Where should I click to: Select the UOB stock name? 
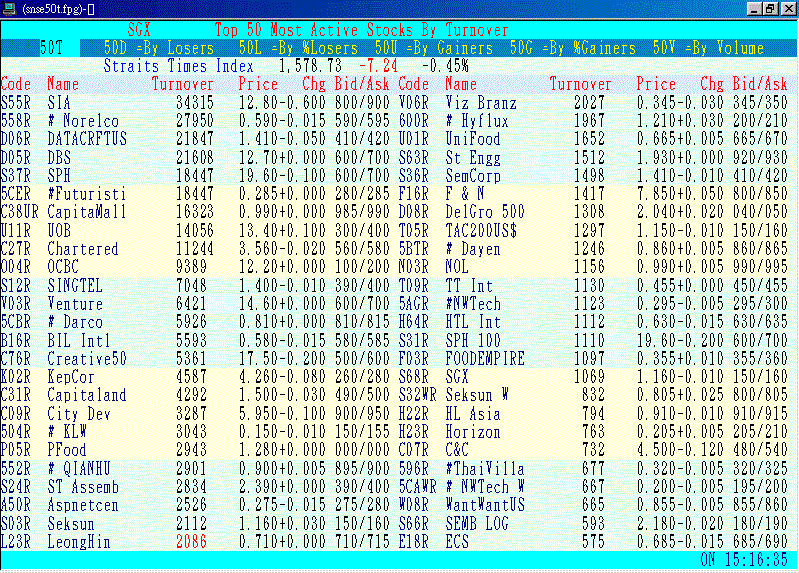pyautogui.click(x=59, y=230)
